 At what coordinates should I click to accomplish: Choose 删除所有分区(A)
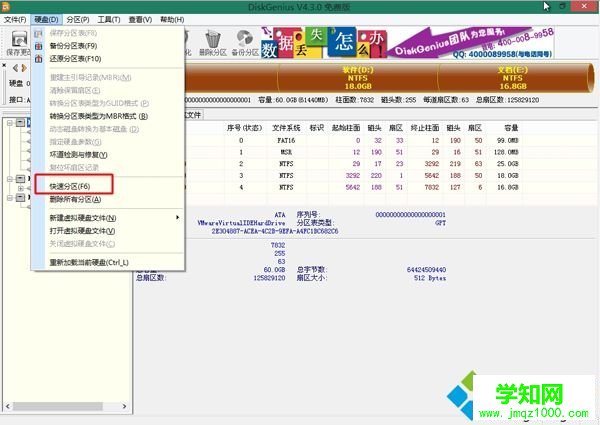pyautogui.click(x=108, y=199)
